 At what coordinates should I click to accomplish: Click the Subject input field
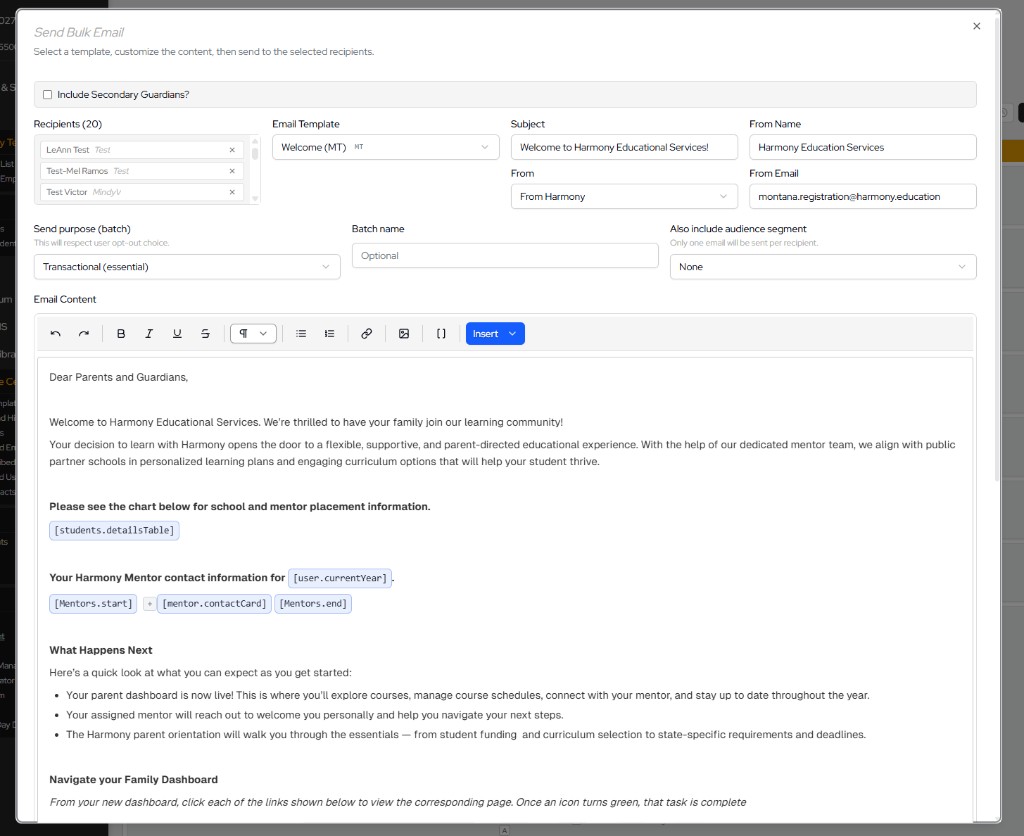624,147
